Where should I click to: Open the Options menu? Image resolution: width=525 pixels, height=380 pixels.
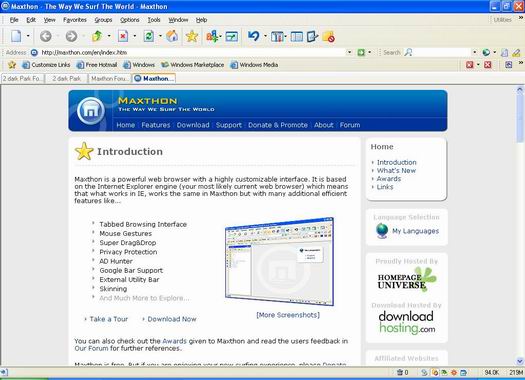click(130, 20)
